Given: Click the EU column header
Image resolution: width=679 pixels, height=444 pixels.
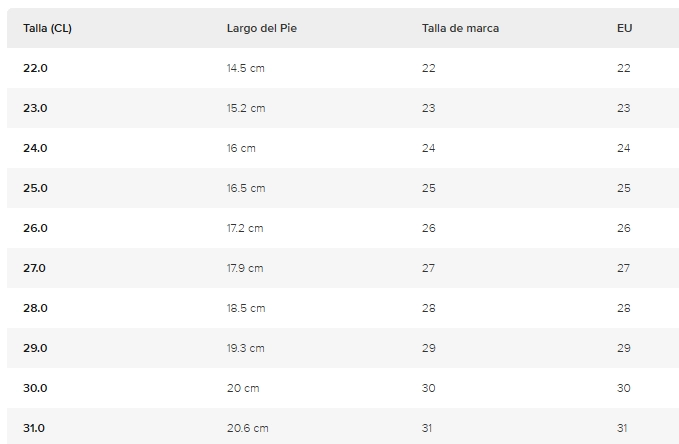Looking at the screenshot, I should pyautogui.click(x=624, y=28).
